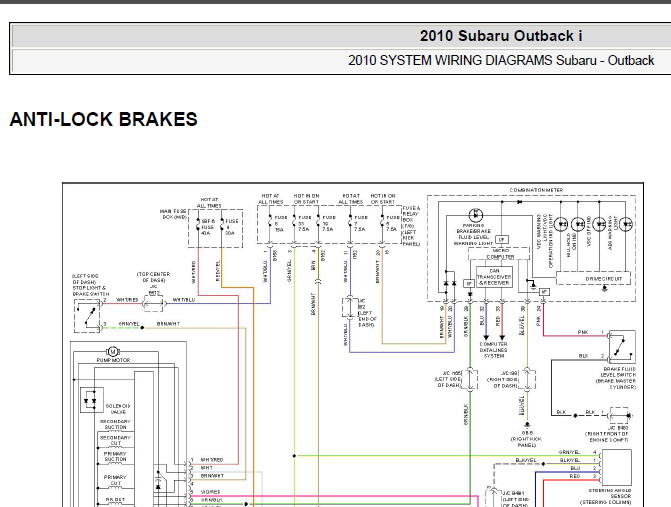This screenshot has width=671, height=507.
Task: Click the "MAIN FUSE BOX" label
Action: click(x=173, y=214)
